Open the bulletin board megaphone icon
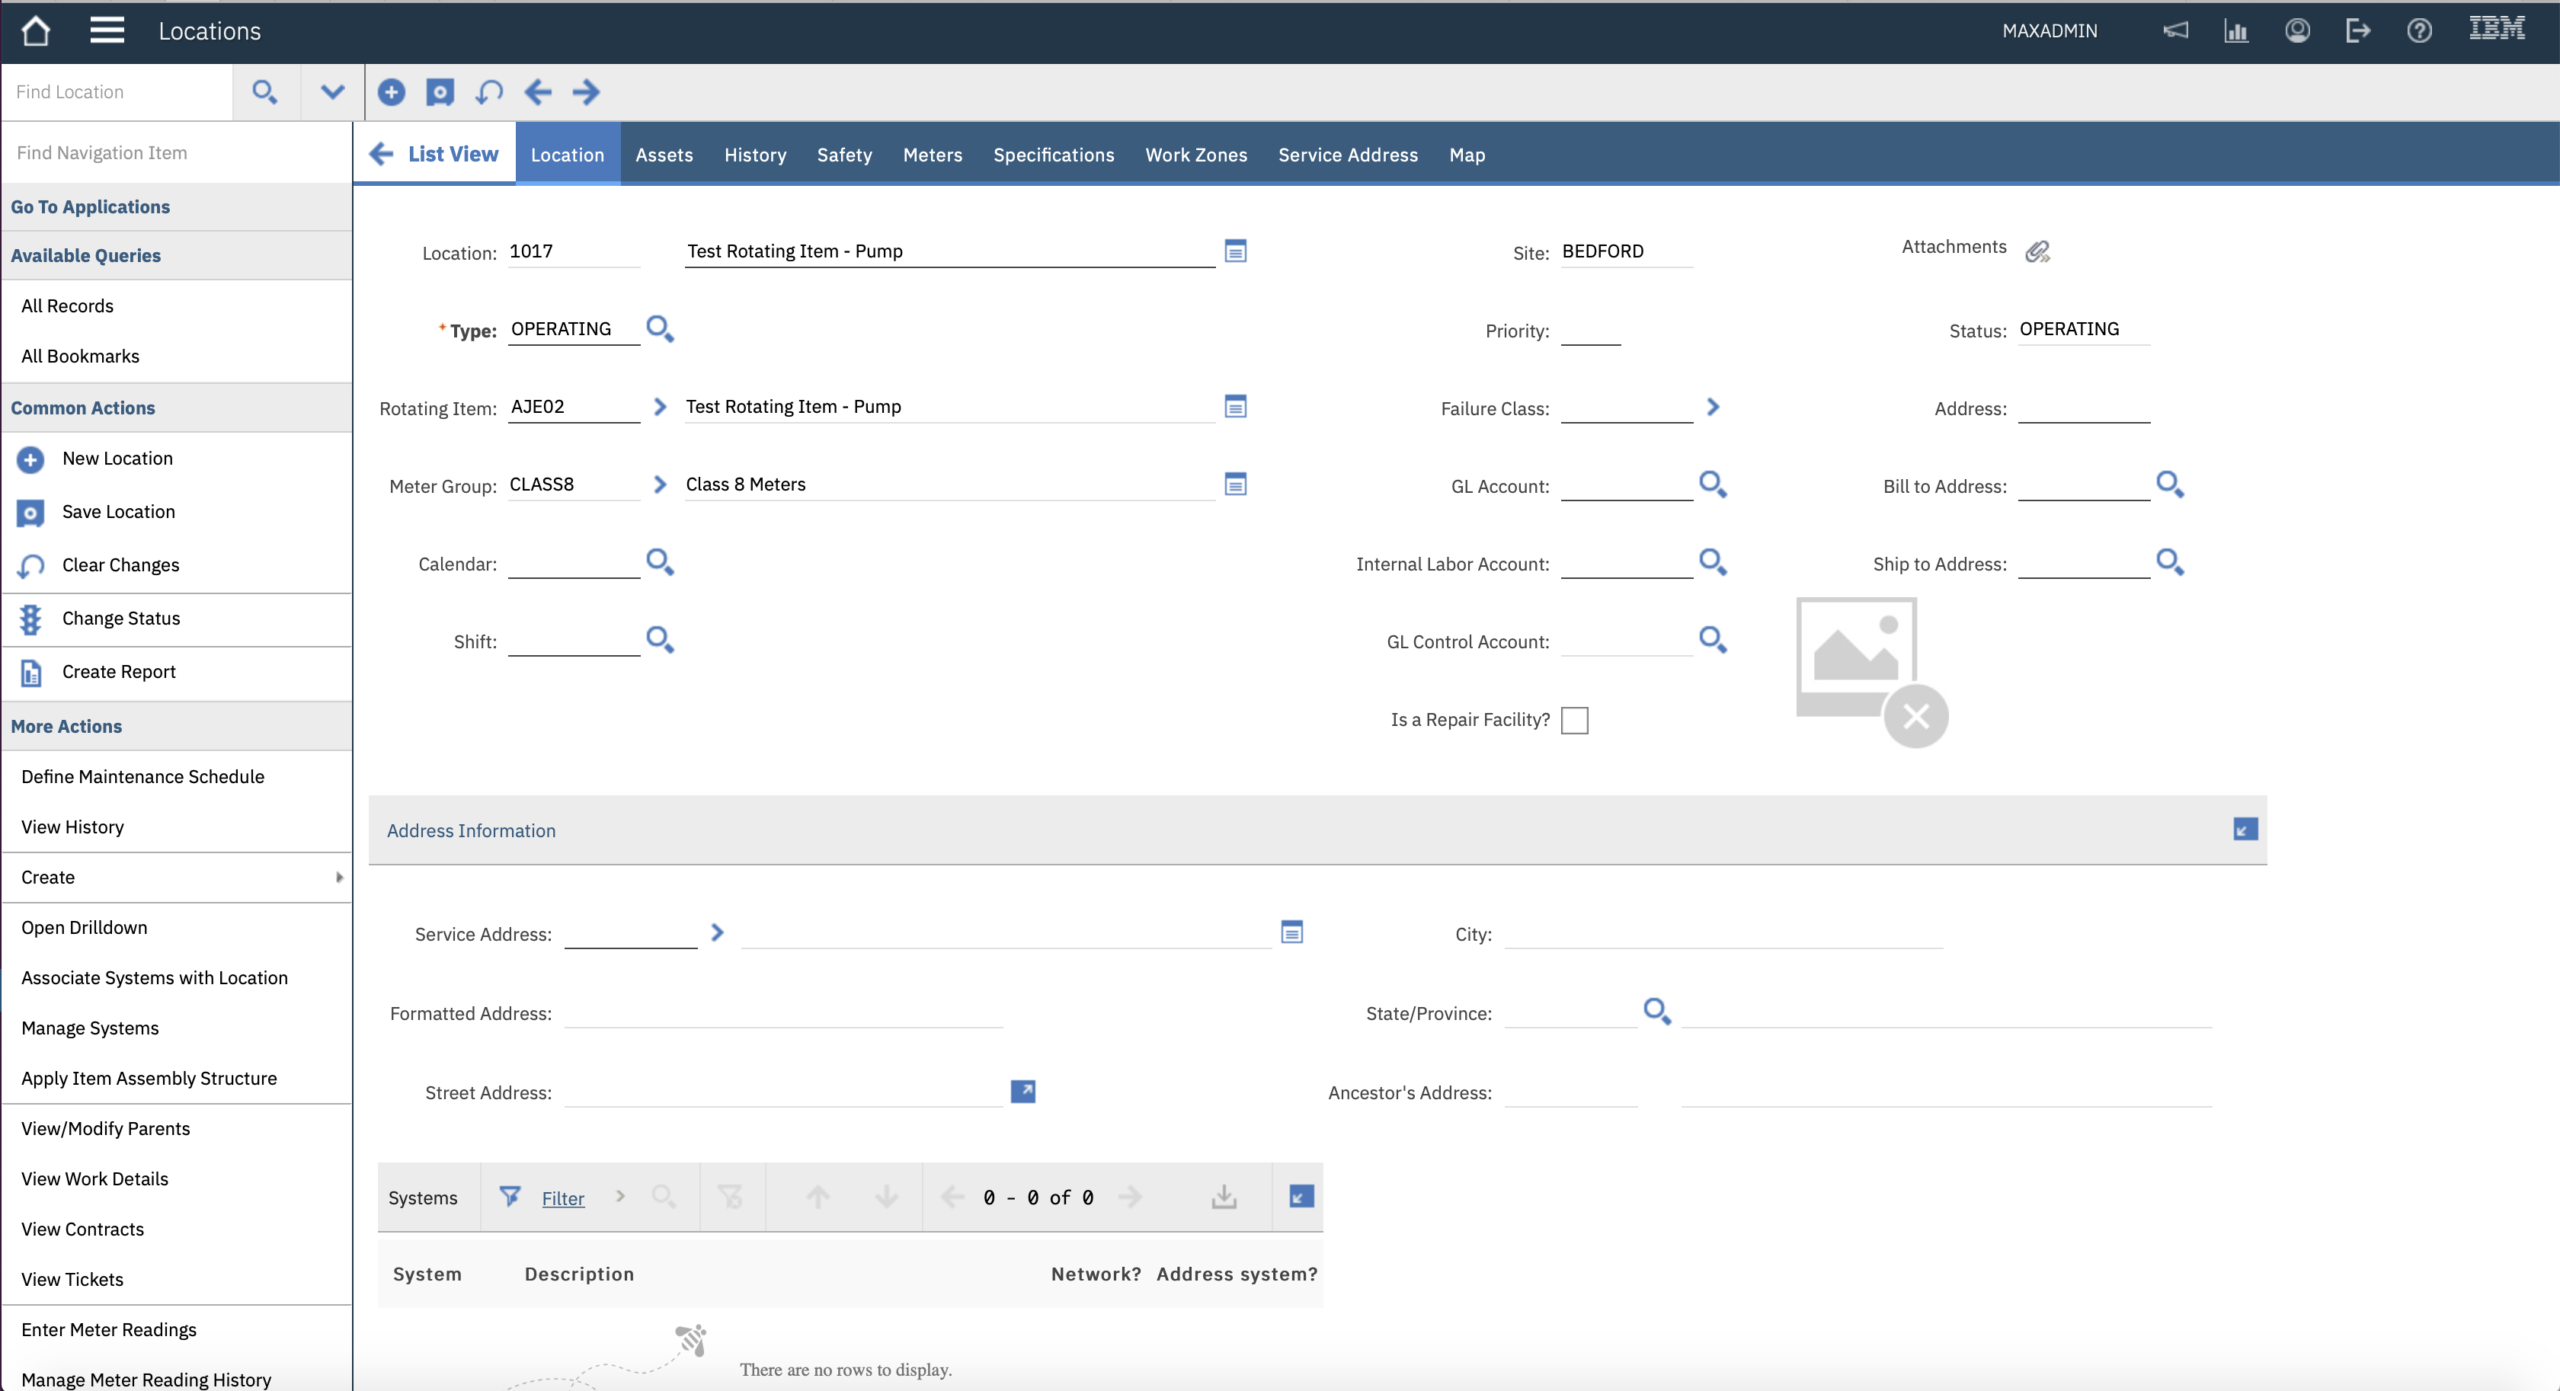The width and height of the screenshot is (2560, 1391). 2175,31
